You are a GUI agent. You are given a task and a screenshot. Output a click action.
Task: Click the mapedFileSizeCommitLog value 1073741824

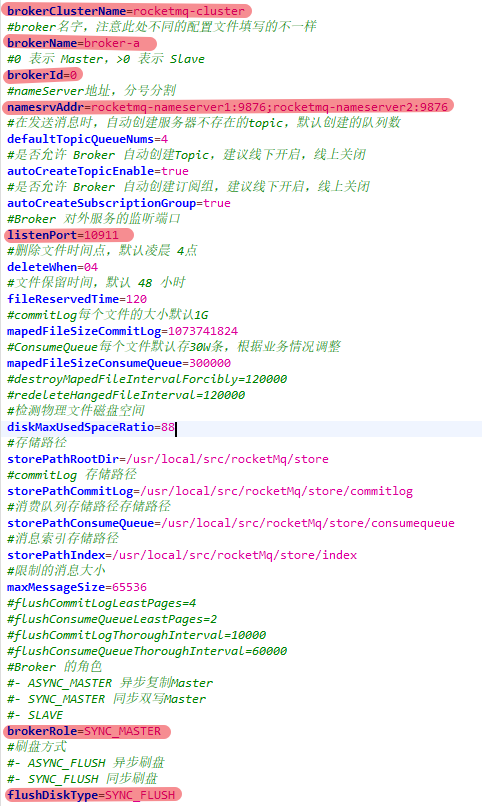coord(203,331)
